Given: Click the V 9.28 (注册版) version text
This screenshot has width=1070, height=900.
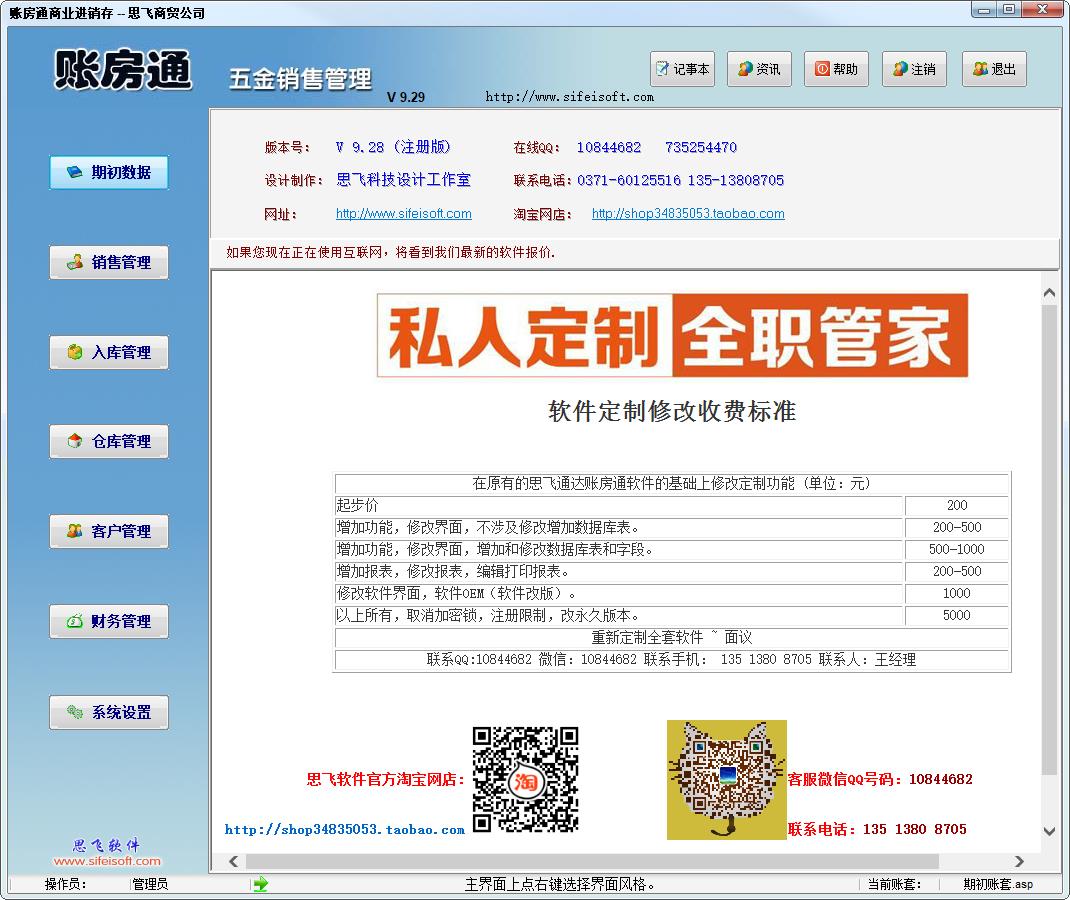Looking at the screenshot, I should click(393, 147).
